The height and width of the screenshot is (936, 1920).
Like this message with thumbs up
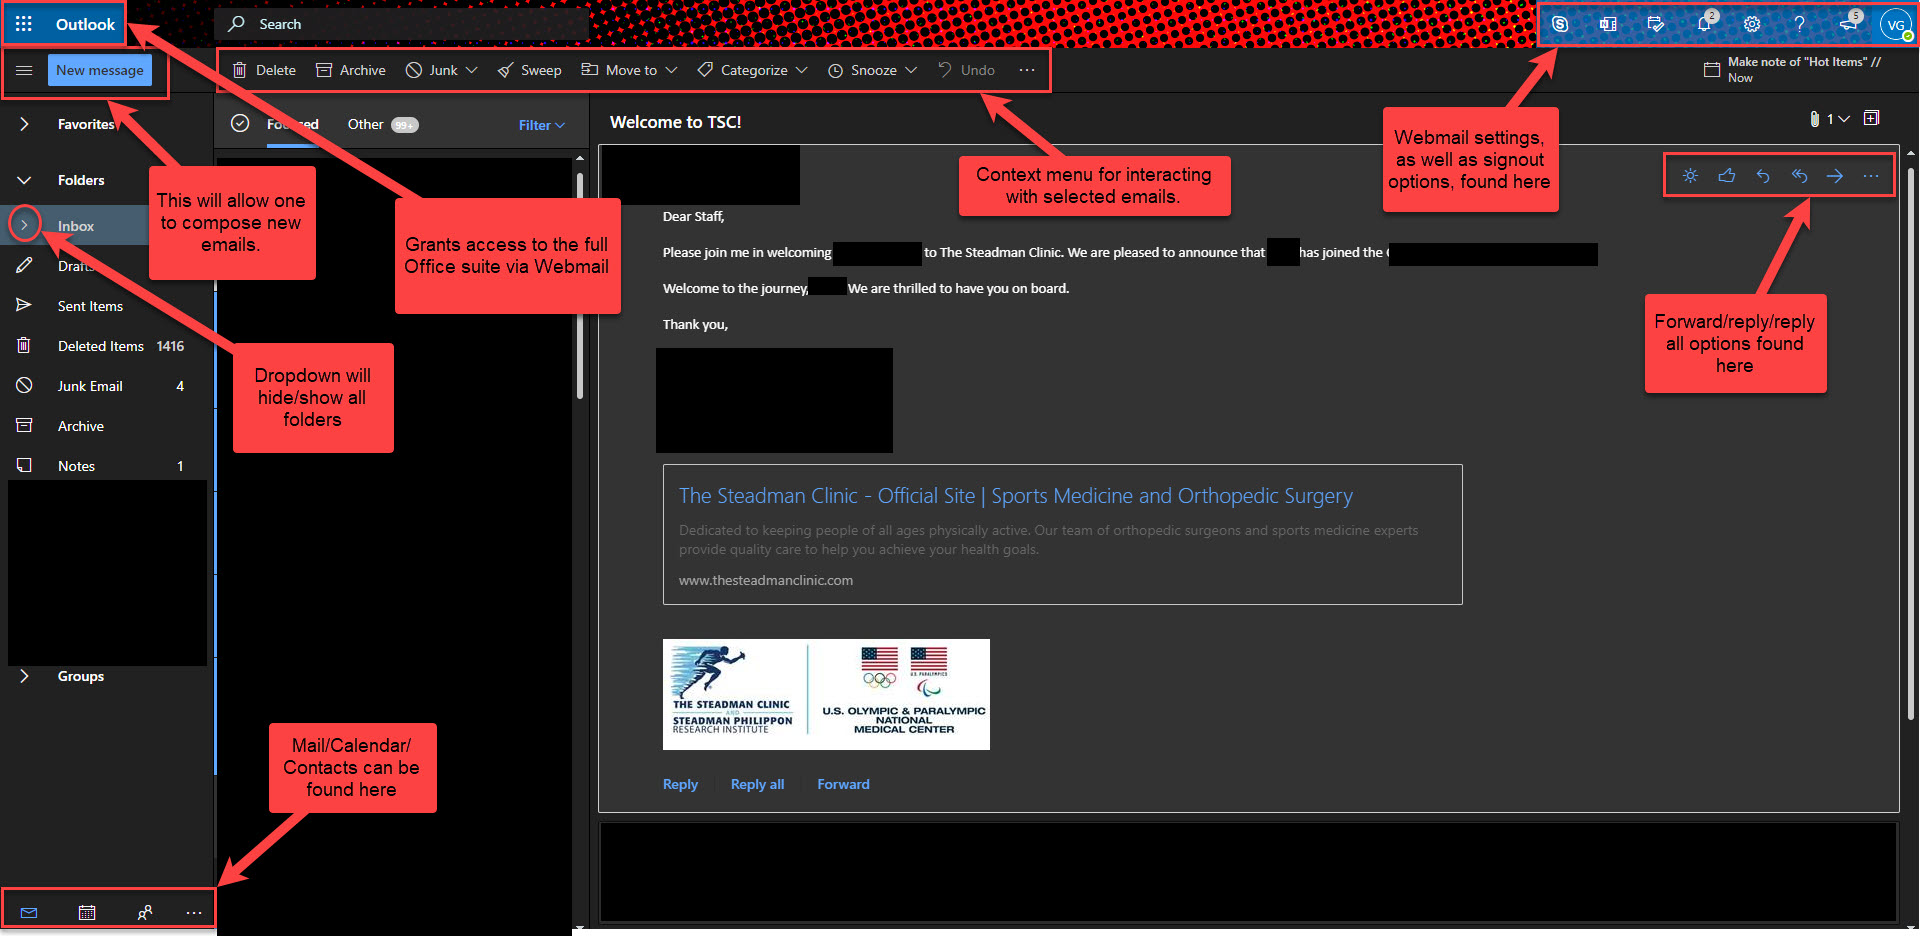click(x=1727, y=176)
